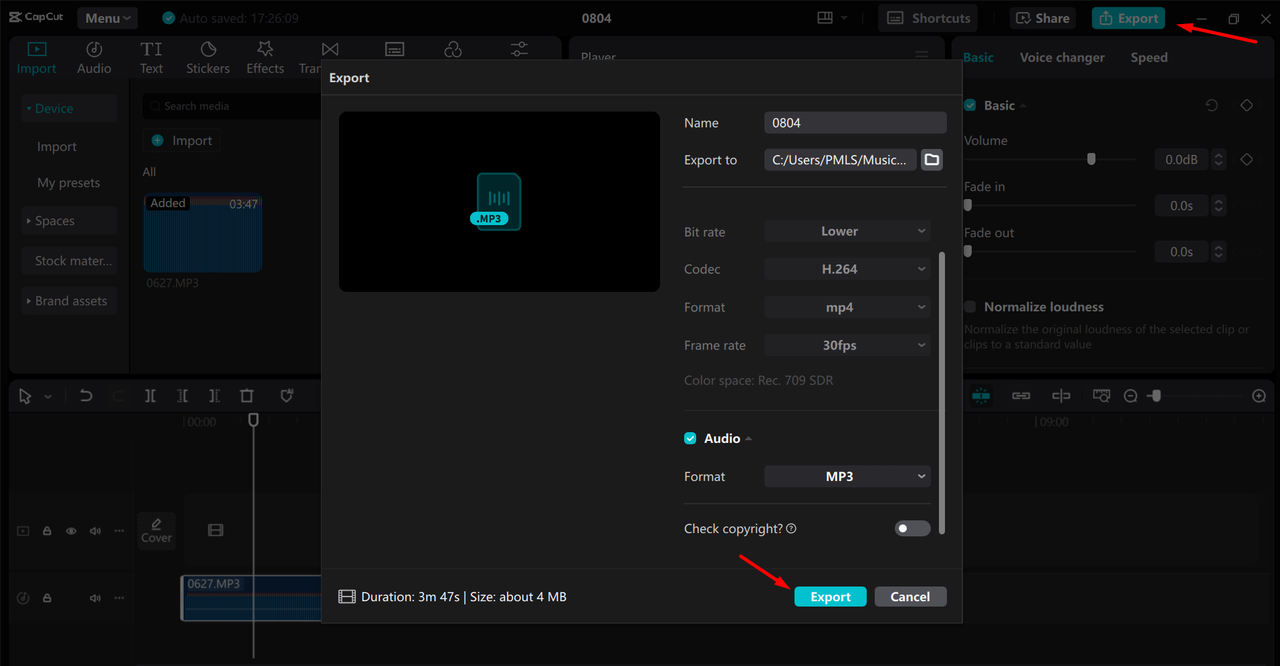Open the selection tool dropdown arrow
Image resolution: width=1280 pixels, height=666 pixels.
click(48, 397)
